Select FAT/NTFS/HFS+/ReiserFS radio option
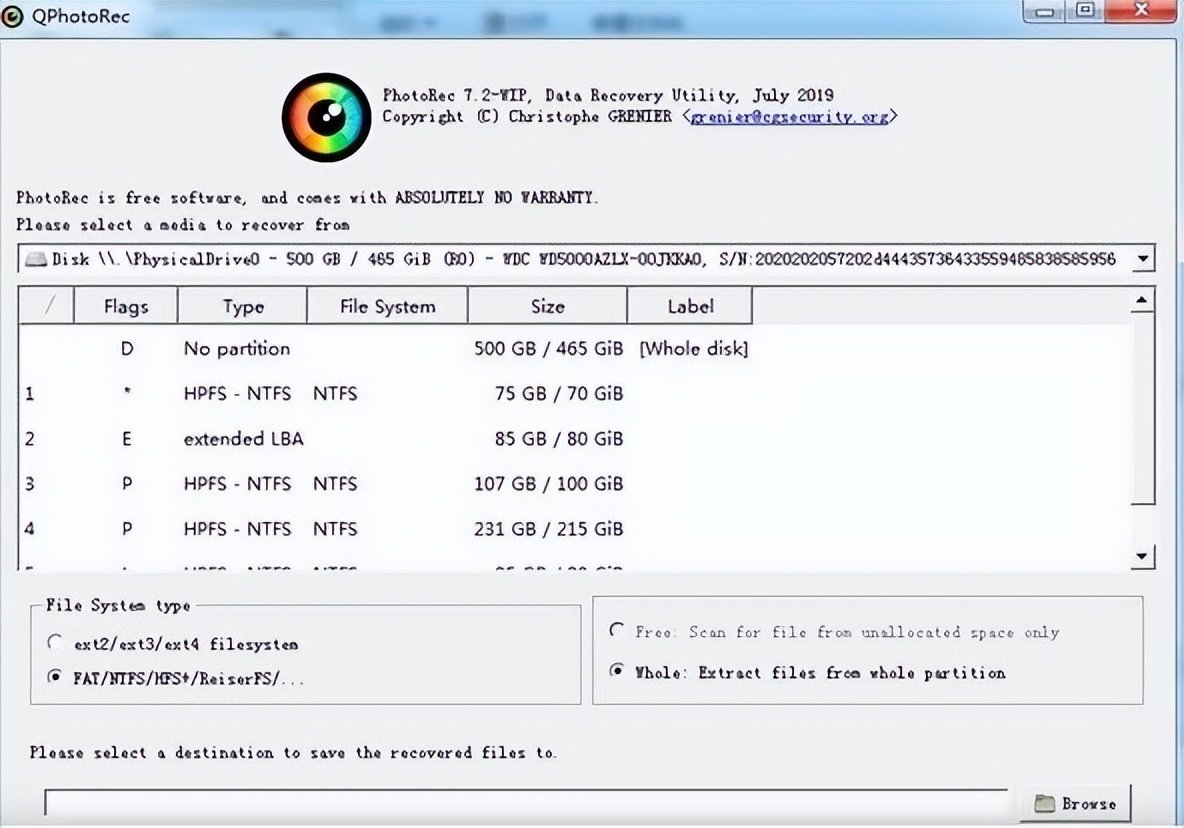Viewport: 1184px width, 828px height. 54,677
